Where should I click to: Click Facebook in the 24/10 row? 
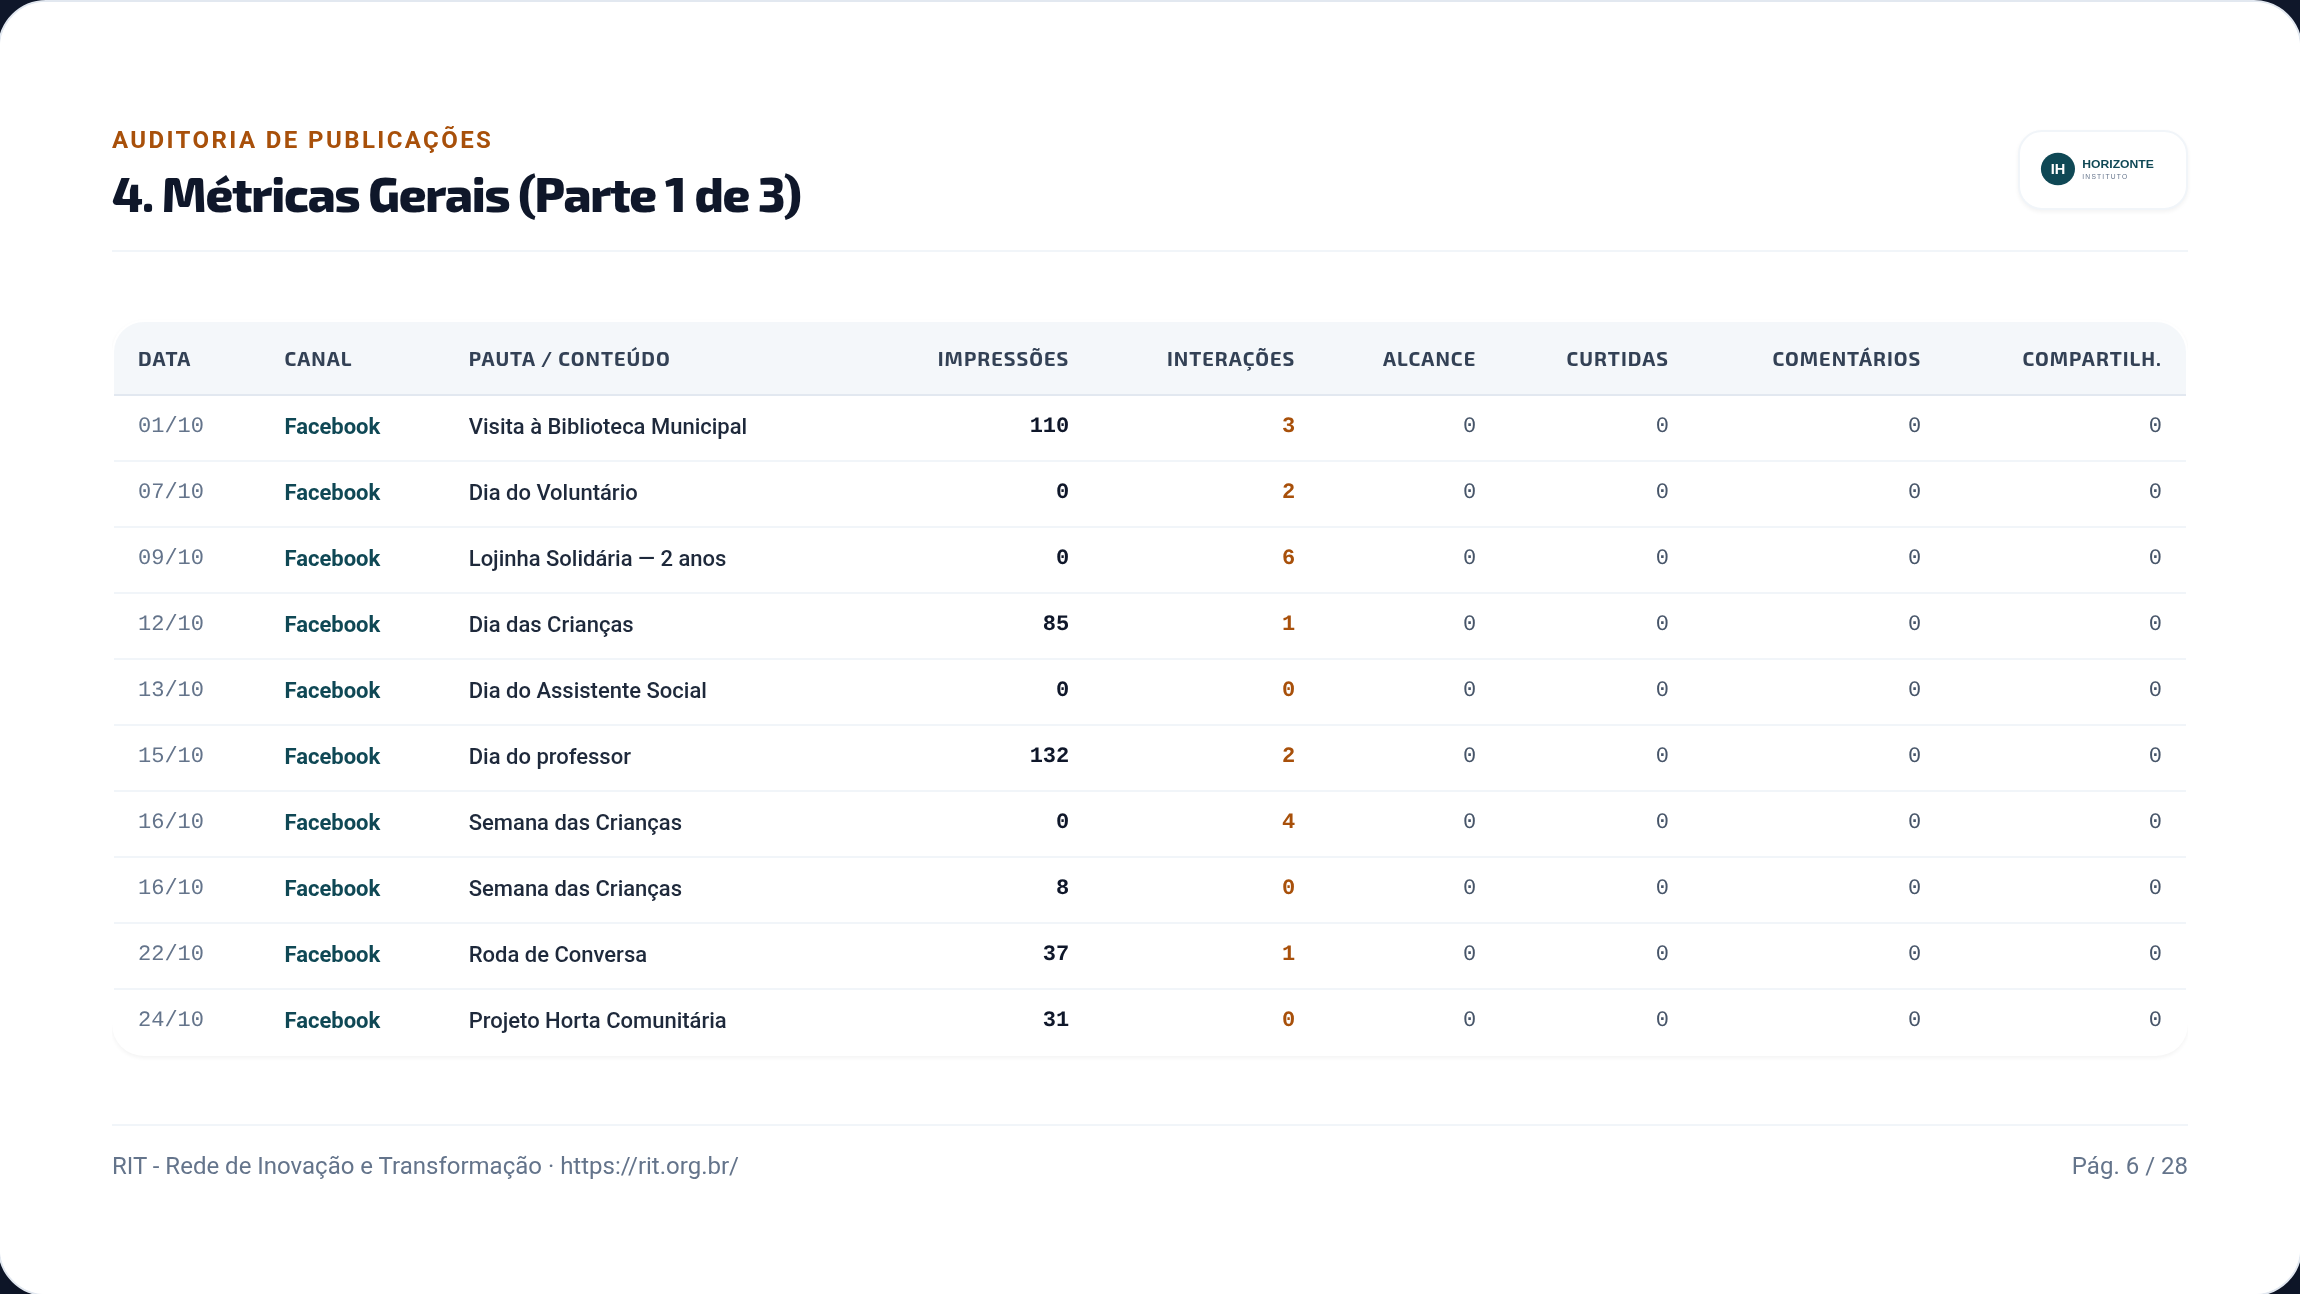(332, 1020)
